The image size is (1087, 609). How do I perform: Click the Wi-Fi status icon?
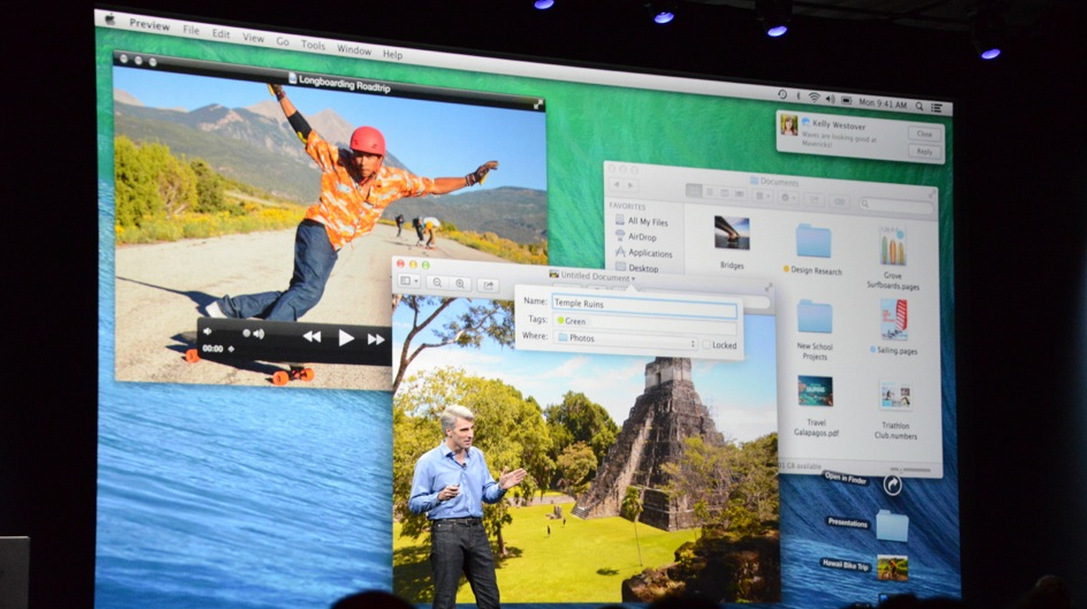814,97
